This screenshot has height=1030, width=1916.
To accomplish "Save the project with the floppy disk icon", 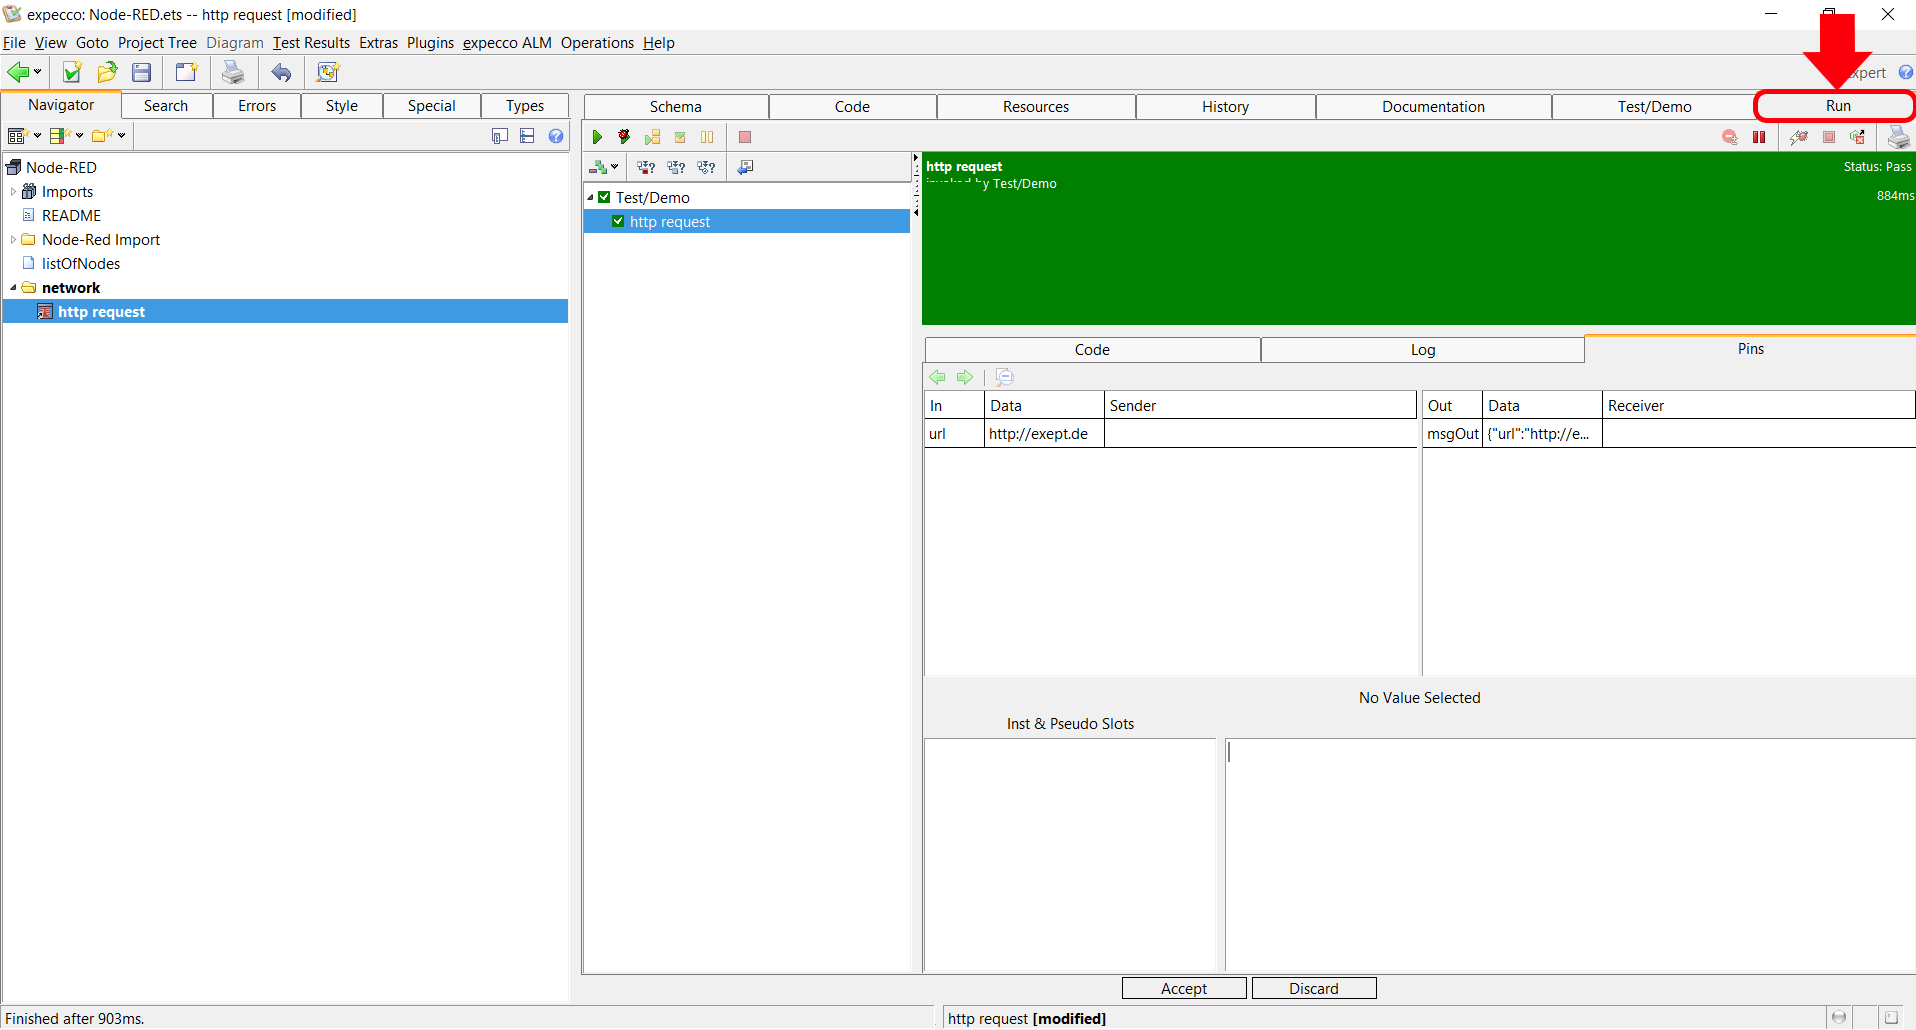I will (142, 72).
